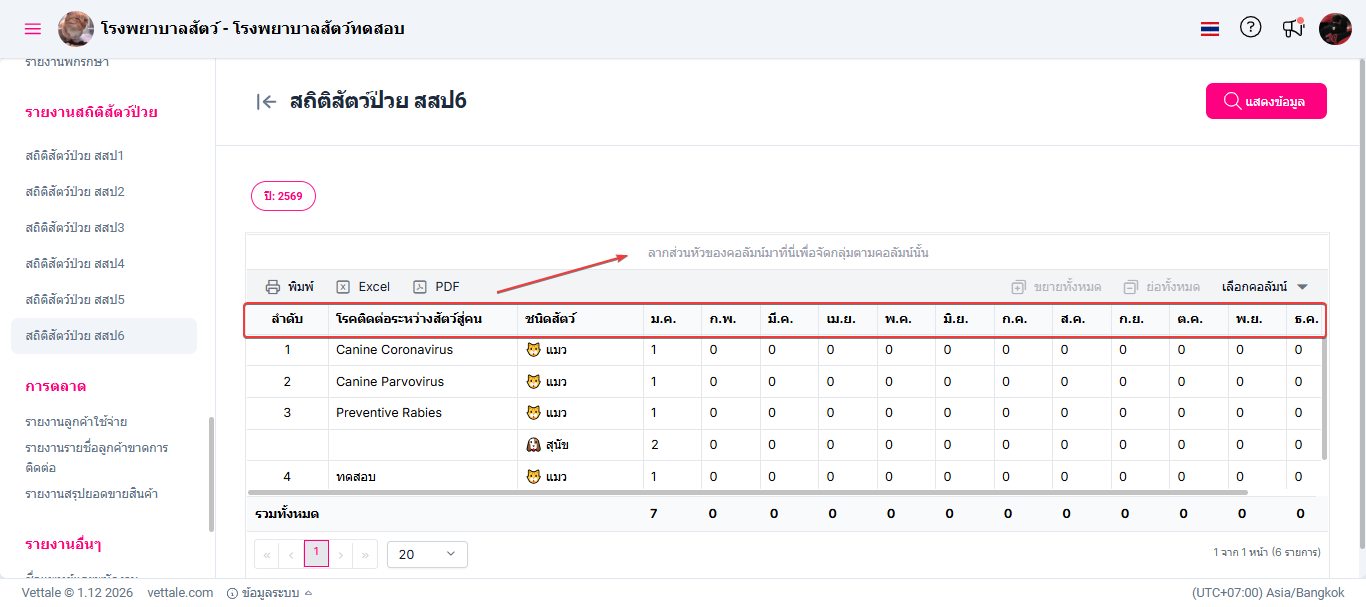Sort by ลำดับ column header
This screenshot has height=607, width=1366.
287,319
